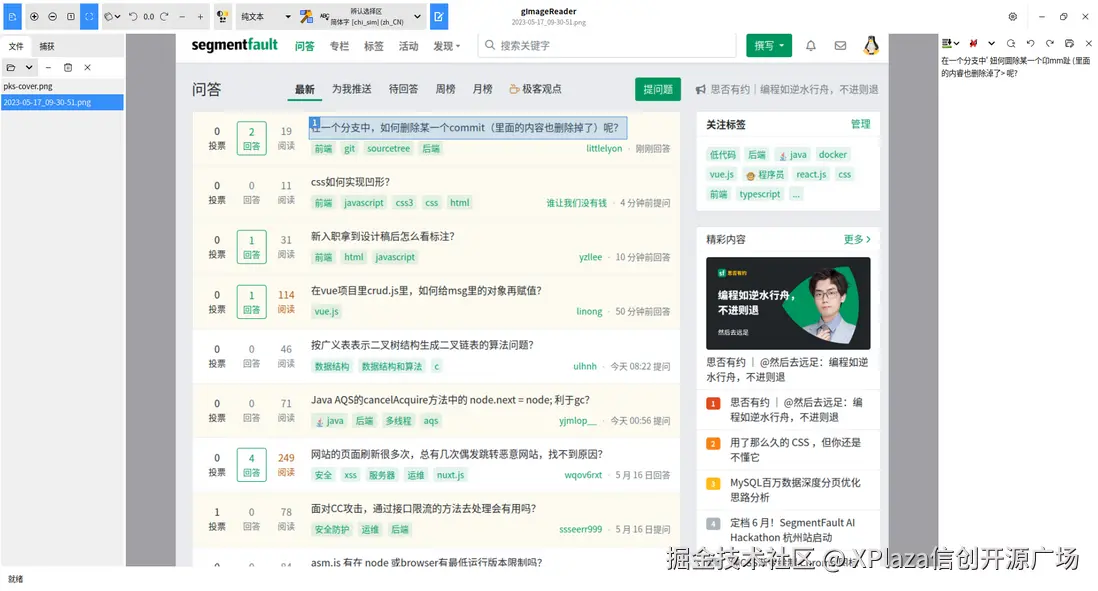Screen dimensions: 1098x591
Task: Open the image controls (brightness/contrast) tool
Action: pyautogui.click(x=222, y=16)
